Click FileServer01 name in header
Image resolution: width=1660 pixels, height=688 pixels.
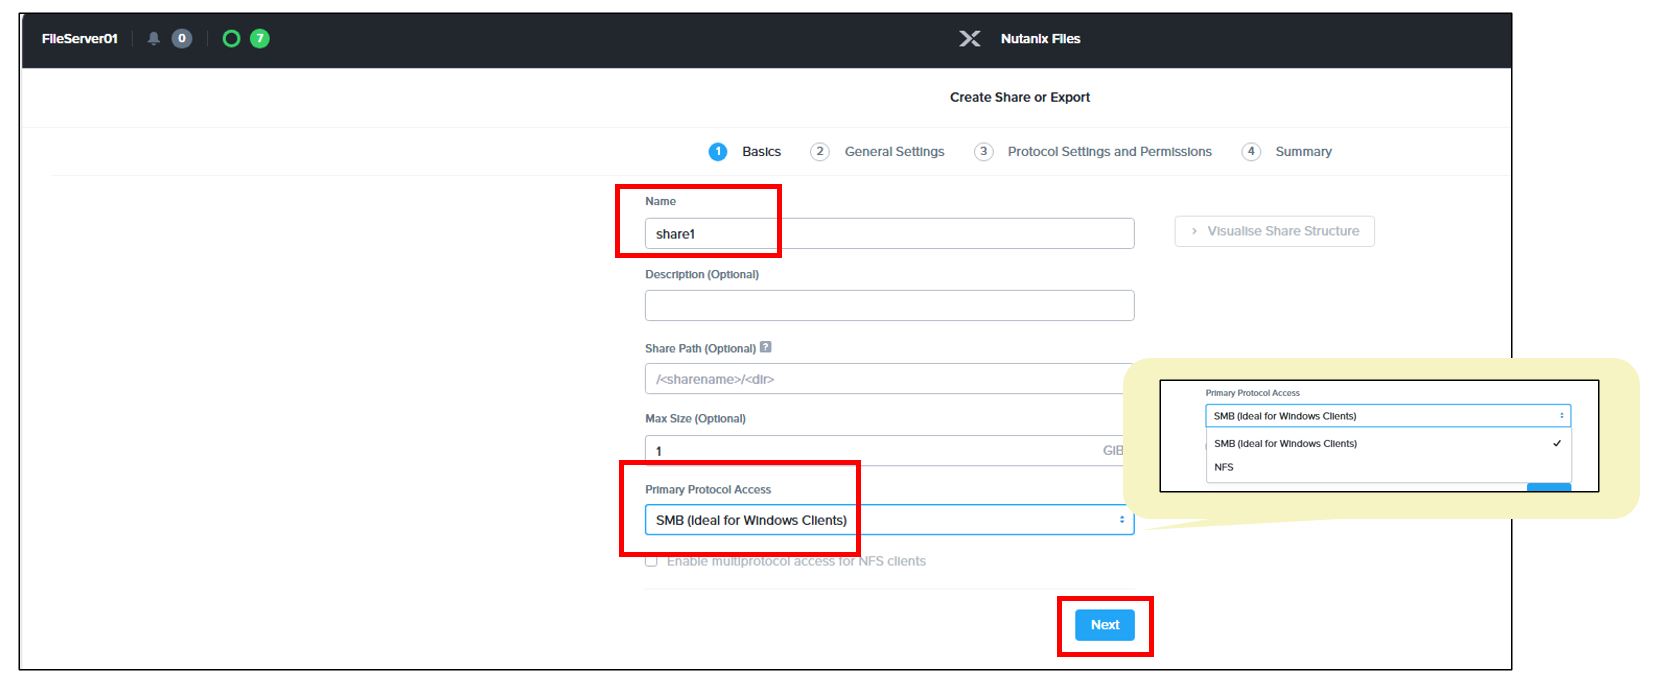[x=79, y=39]
